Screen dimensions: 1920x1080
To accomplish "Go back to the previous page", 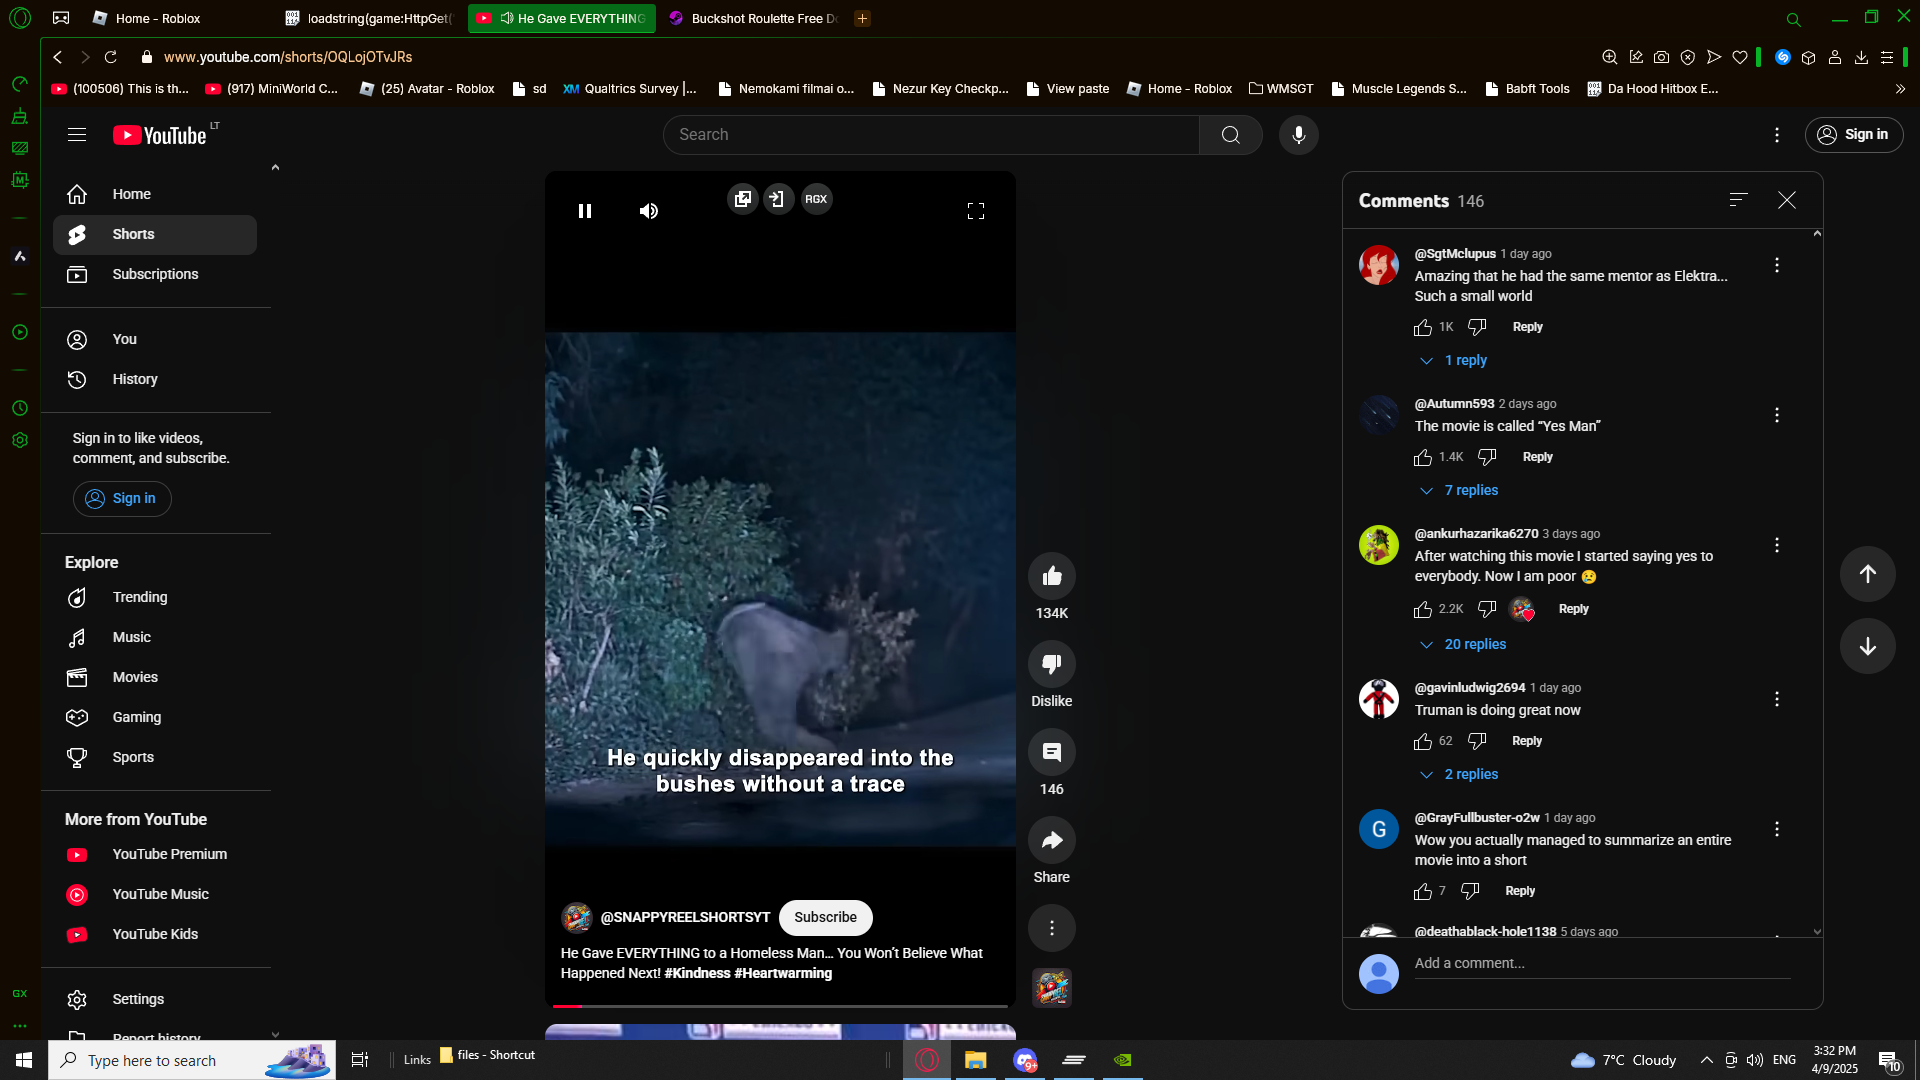I will click(58, 57).
